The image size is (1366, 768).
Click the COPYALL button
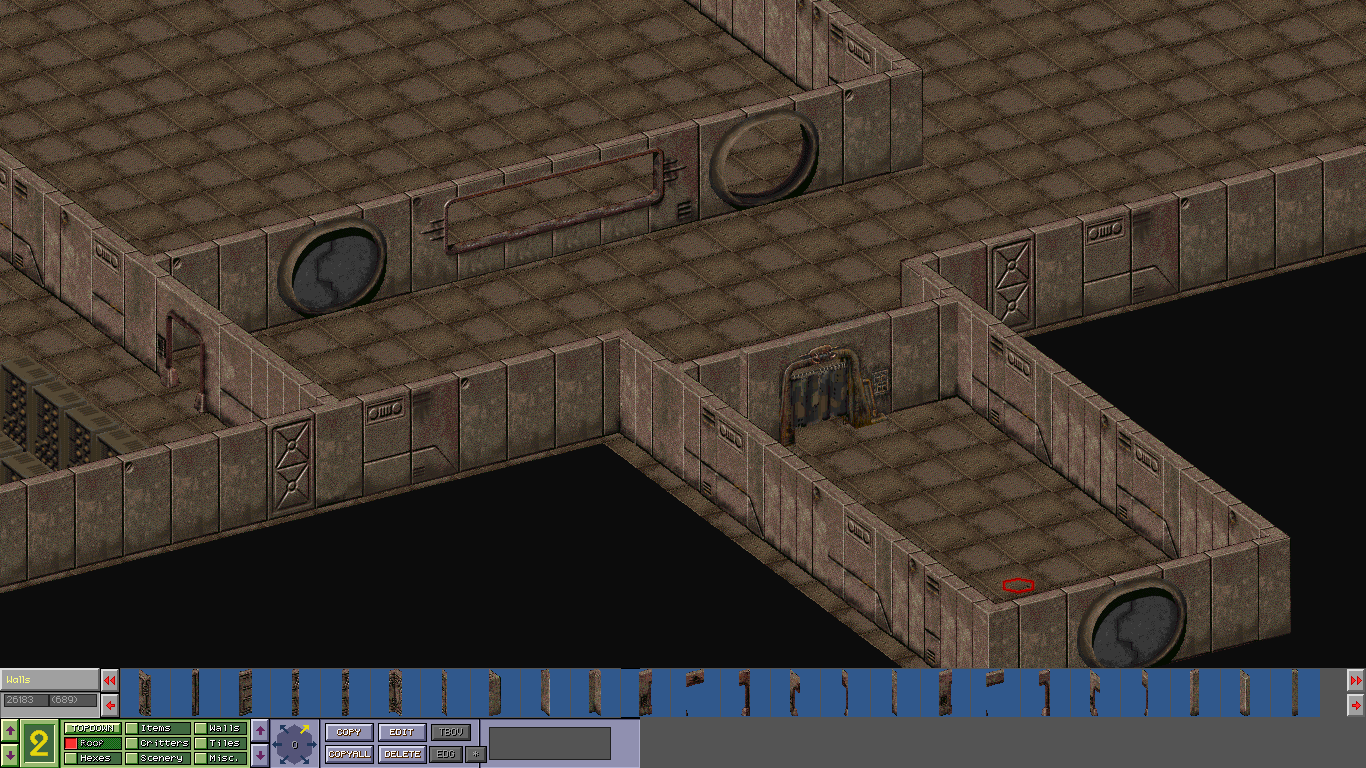(349, 754)
